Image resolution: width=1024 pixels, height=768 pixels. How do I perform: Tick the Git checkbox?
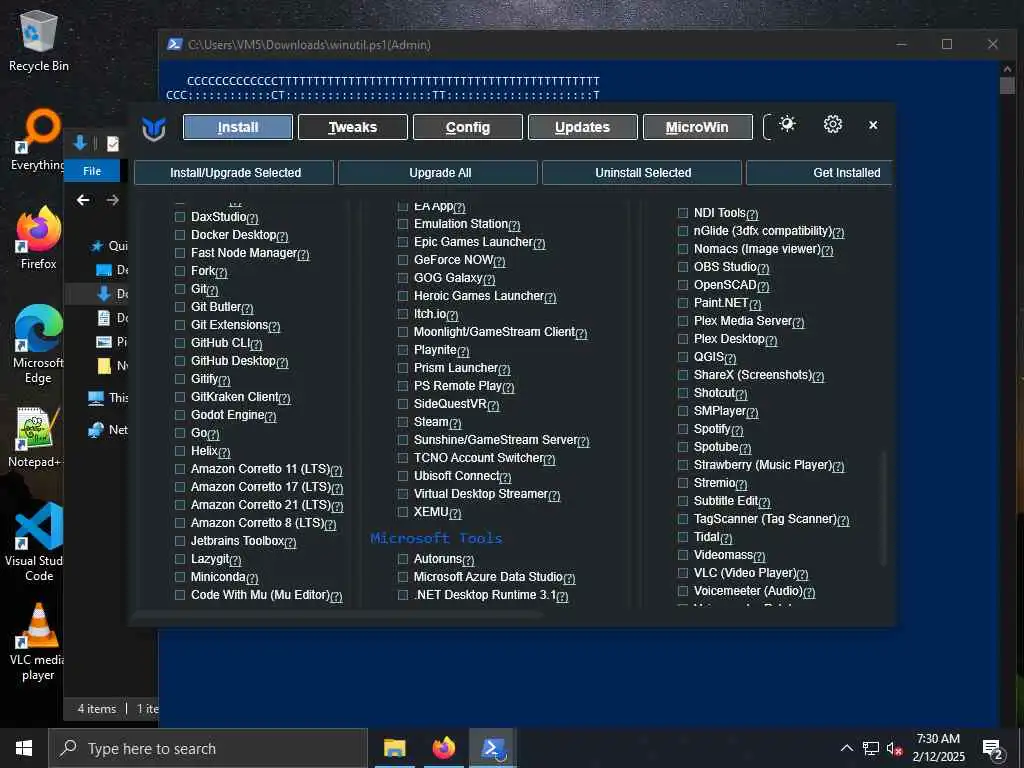180,289
